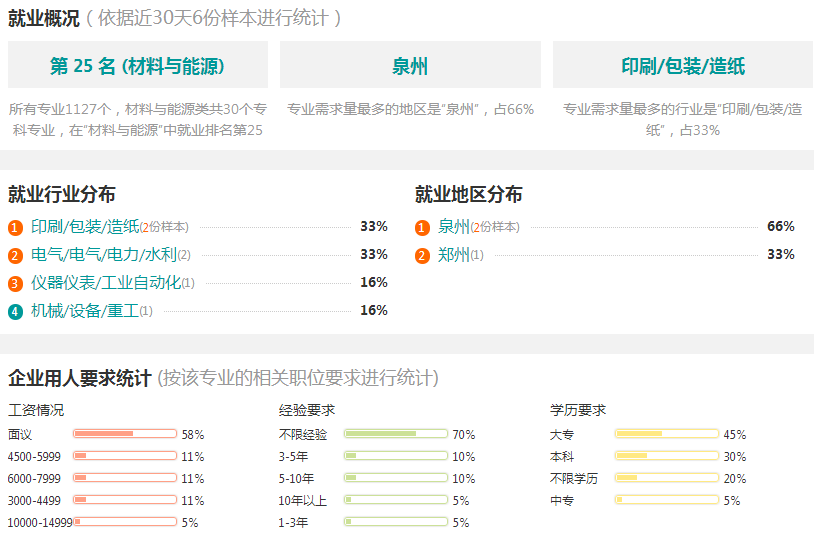Screen dimensions: 814x535
Task: Click the orange rank 2 badge beside 电气/电气/电力/水利
Action: (15, 255)
